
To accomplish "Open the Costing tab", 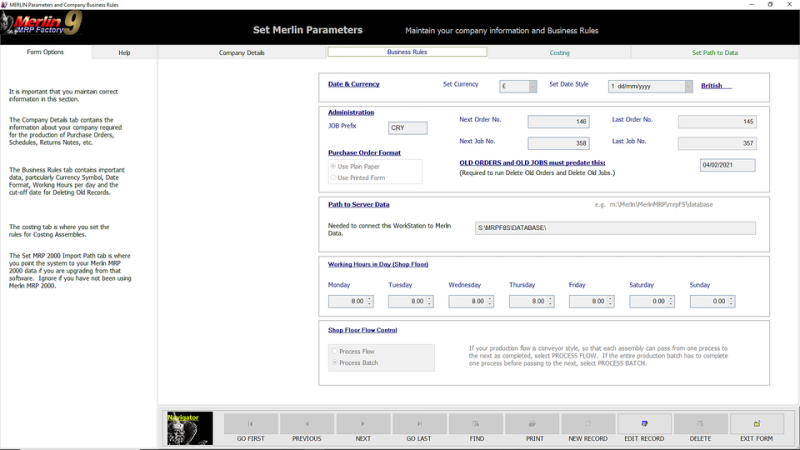I will pyautogui.click(x=559, y=52).
